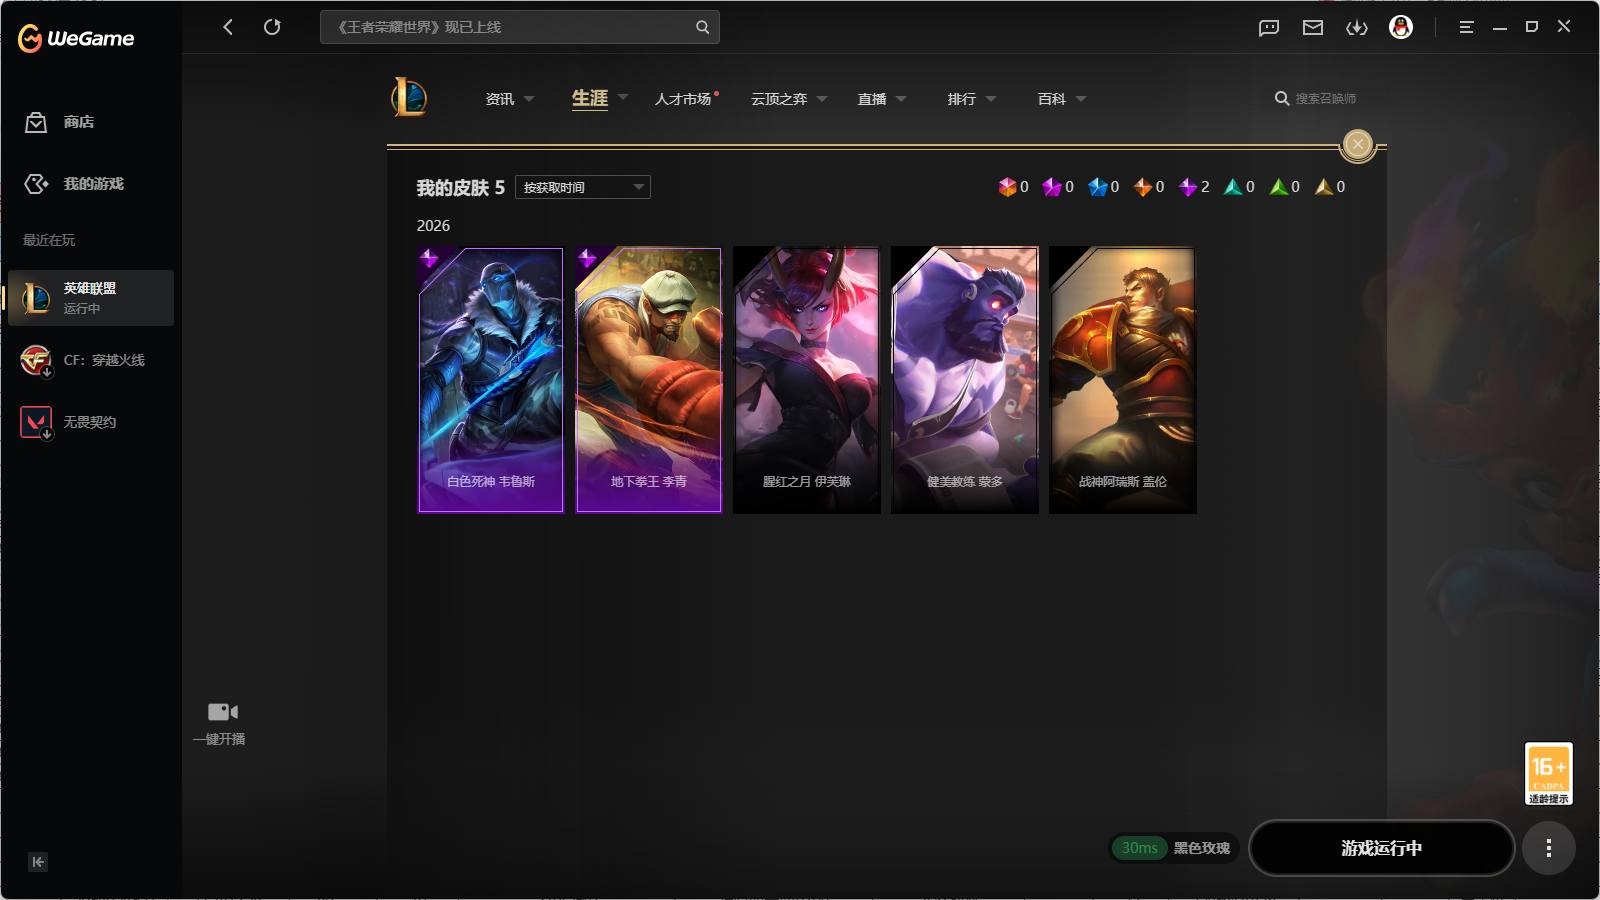
Task: Click the gold triangle counter icon
Action: click(1324, 187)
